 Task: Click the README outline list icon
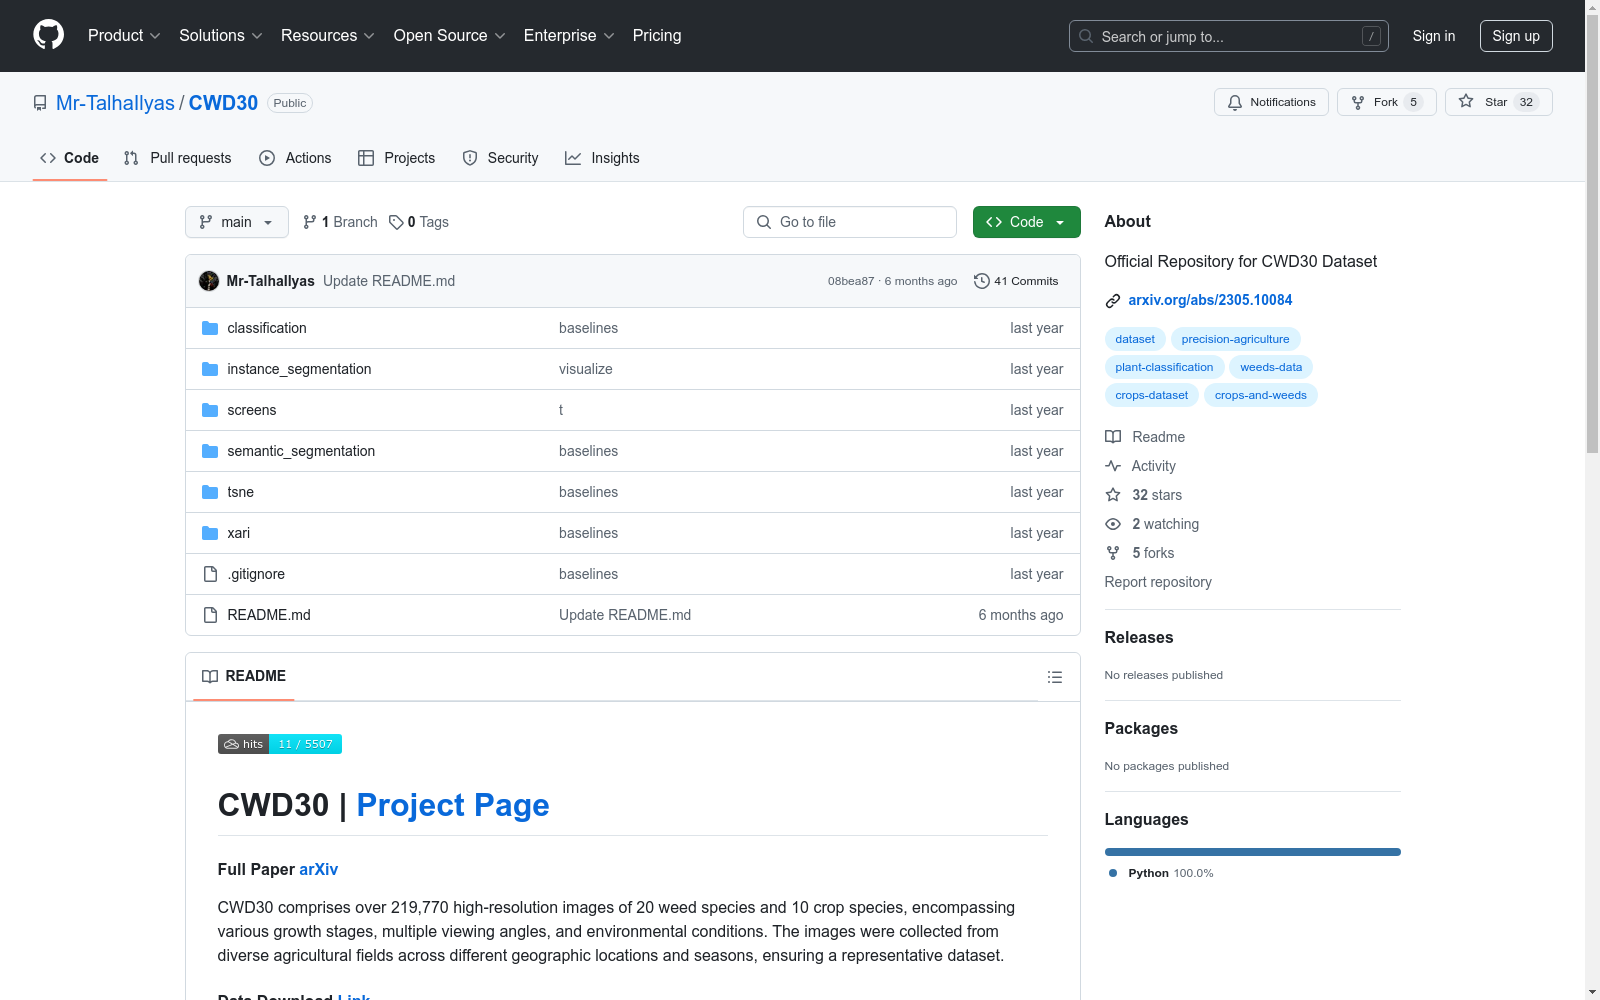tap(1054, 677)
